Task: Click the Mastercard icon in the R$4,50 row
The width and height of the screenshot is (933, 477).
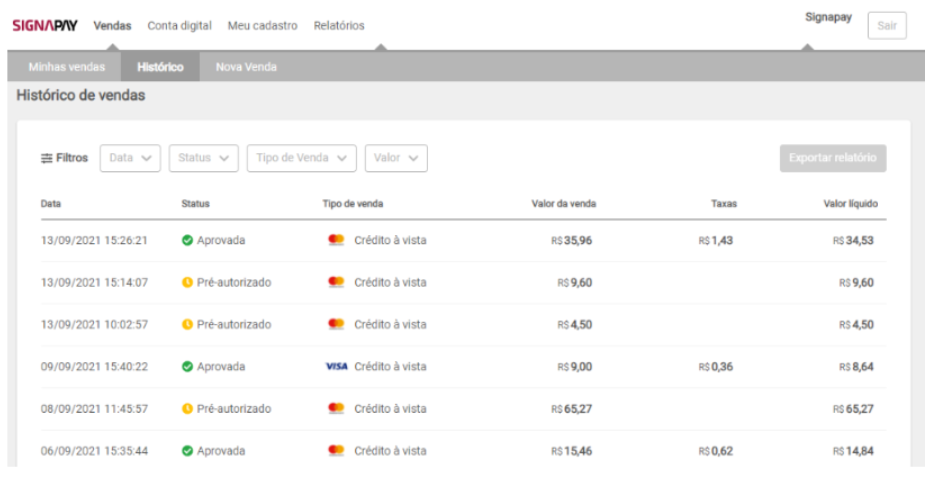Action: (337, 325)
